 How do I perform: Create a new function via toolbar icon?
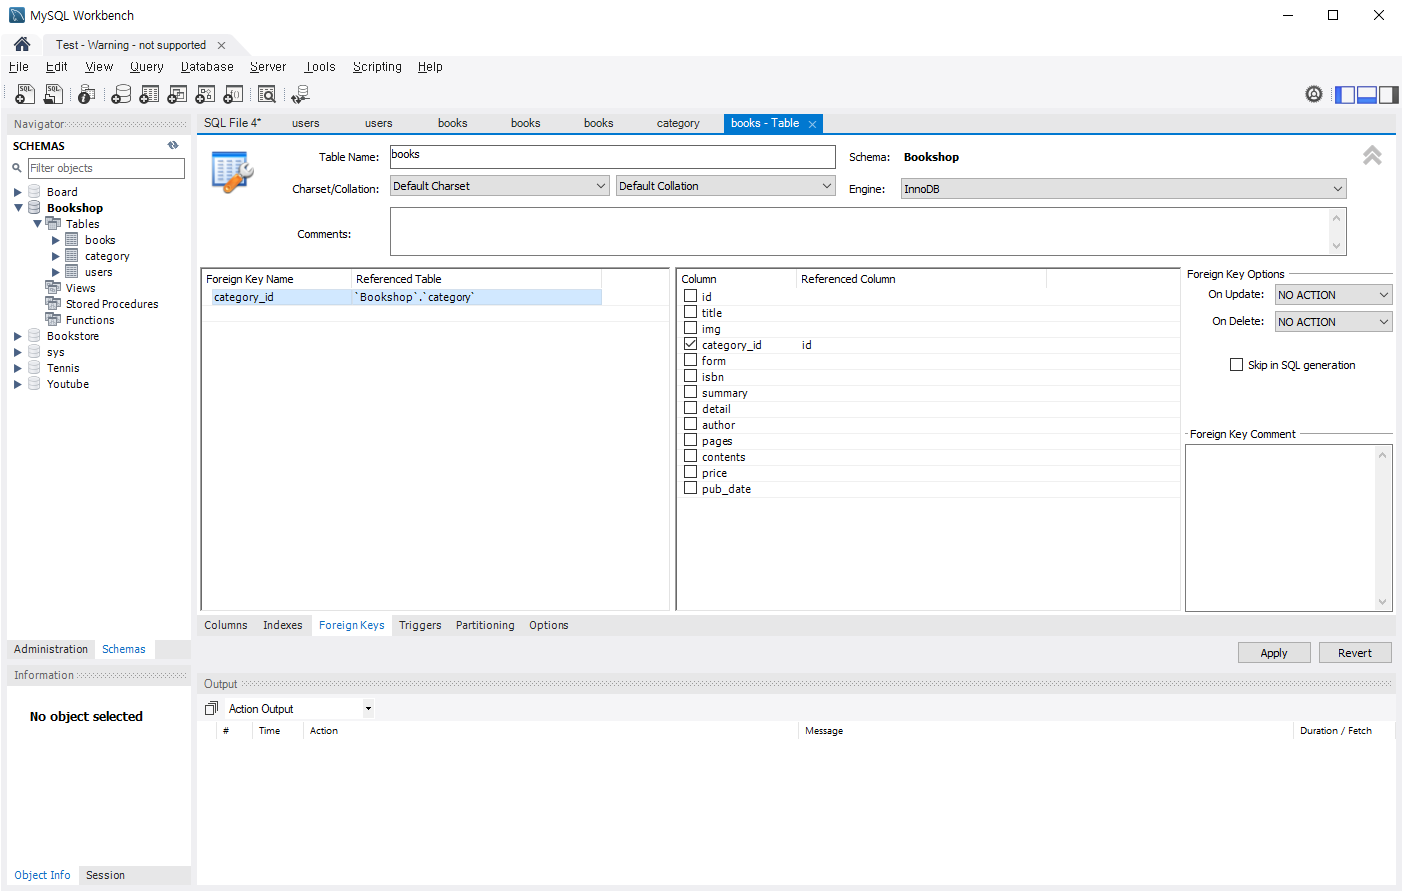pyautogui.click(x=233, y=94)
